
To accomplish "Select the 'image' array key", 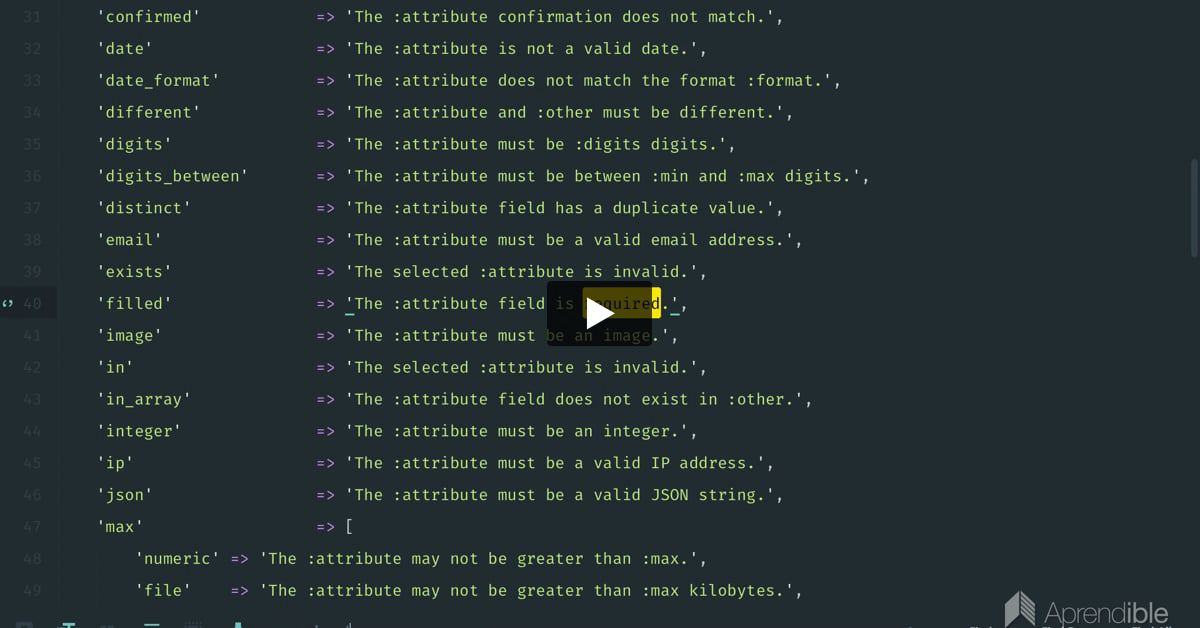I will [x=129, y=336].
